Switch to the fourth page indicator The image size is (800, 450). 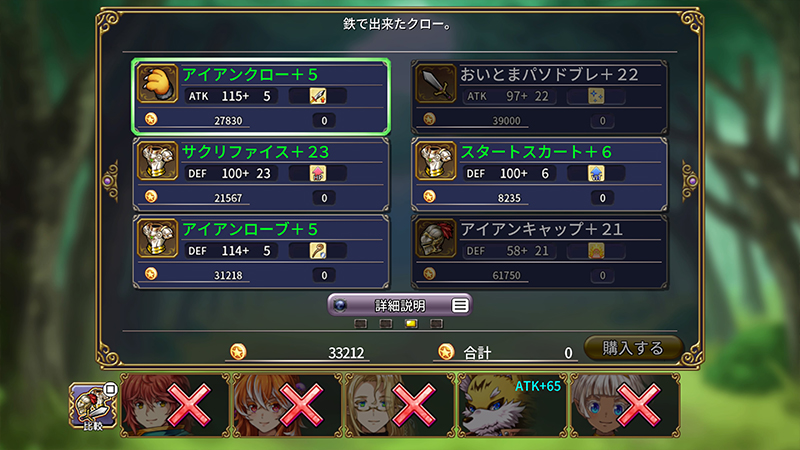436,324
